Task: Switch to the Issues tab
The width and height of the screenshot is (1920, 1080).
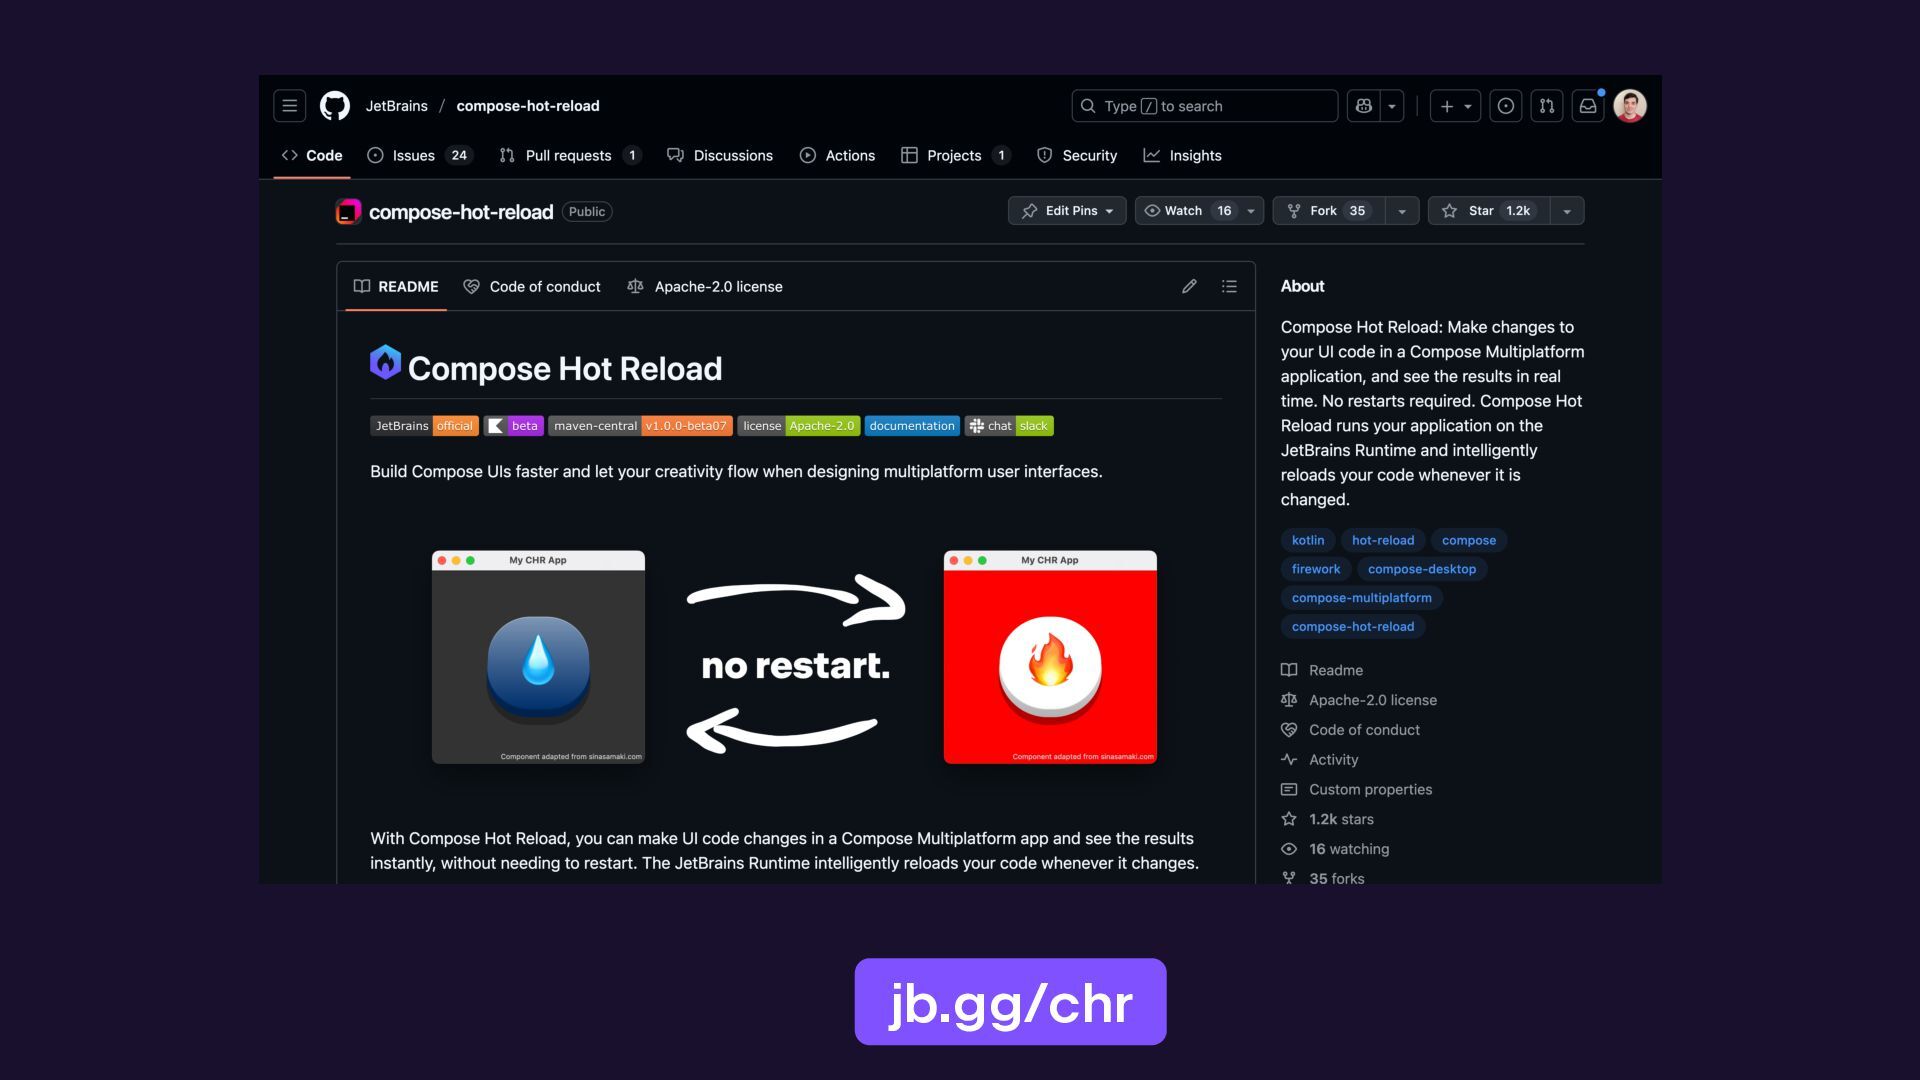Action: pyautogui.click(x=413, y=156)
